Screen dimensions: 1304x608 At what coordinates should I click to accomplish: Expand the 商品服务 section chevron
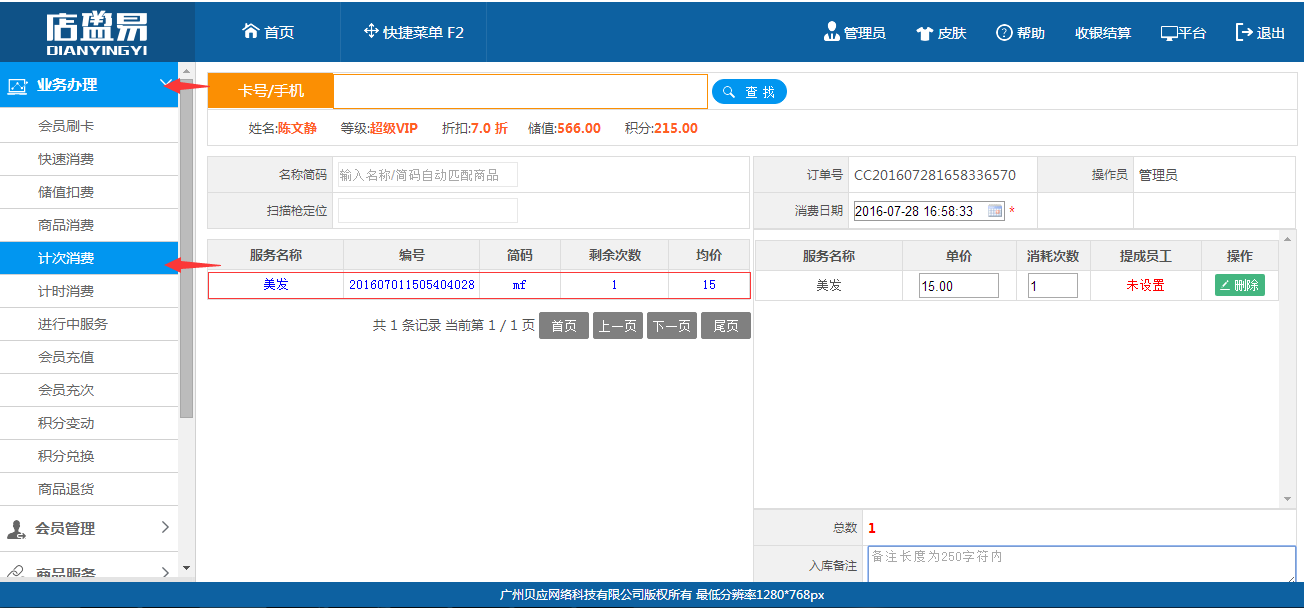tap(166, 572)
